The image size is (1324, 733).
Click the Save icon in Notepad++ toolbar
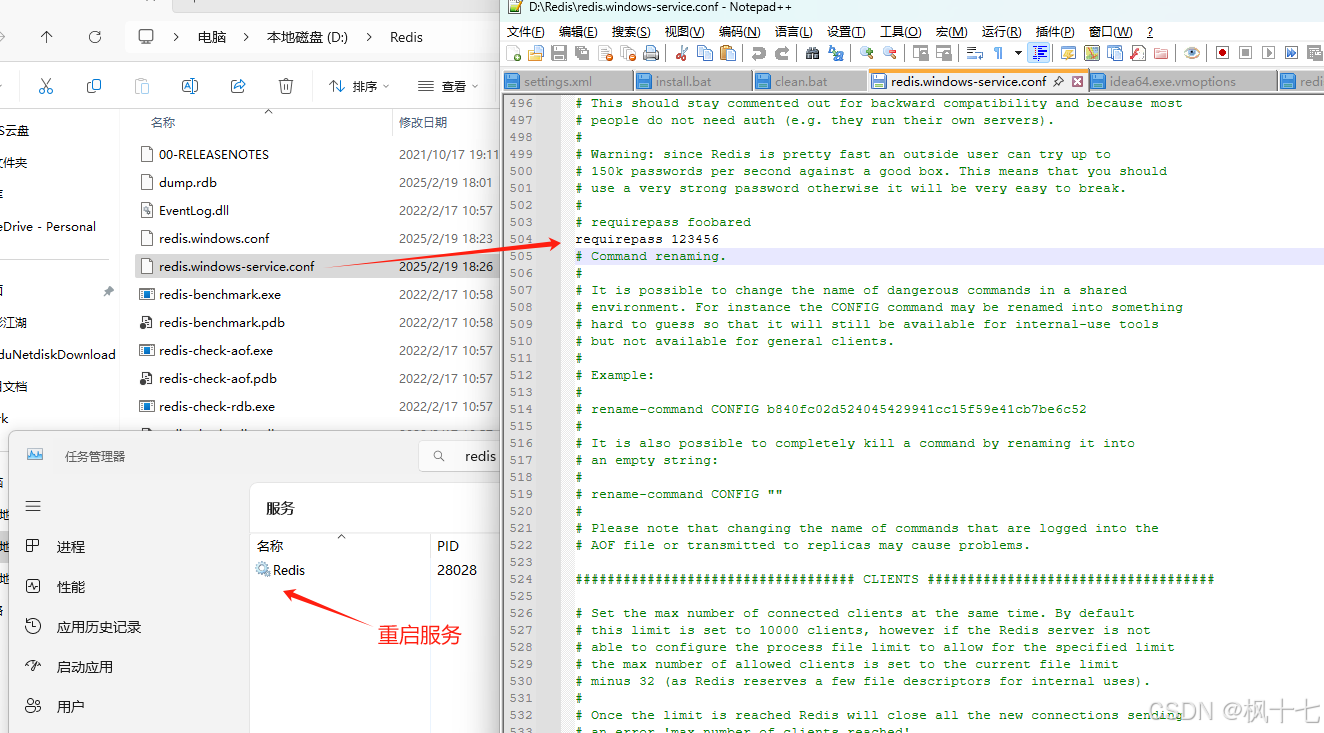pyautogui.click(x=558, y=53)
